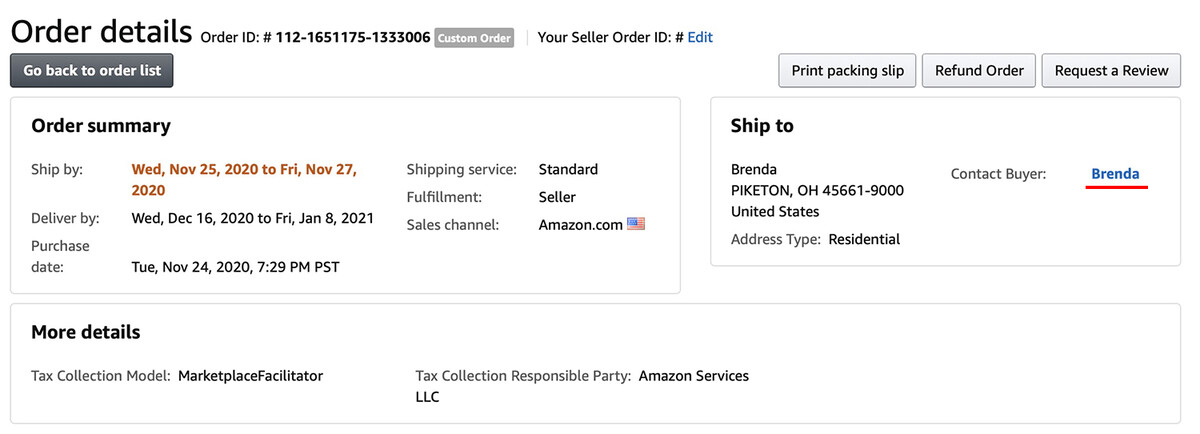Click the Order details page heading
1200x434 pixels.
[101, 30]
